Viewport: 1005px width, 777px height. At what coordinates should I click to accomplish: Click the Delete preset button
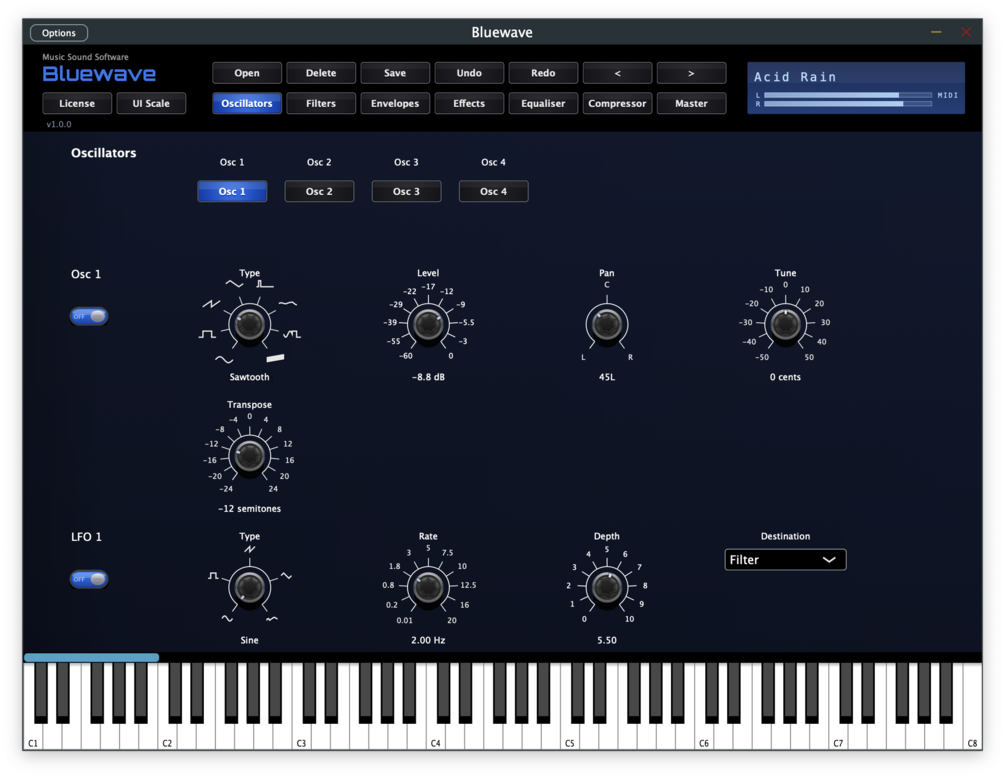pyautogui.click(x=320, y=73)
